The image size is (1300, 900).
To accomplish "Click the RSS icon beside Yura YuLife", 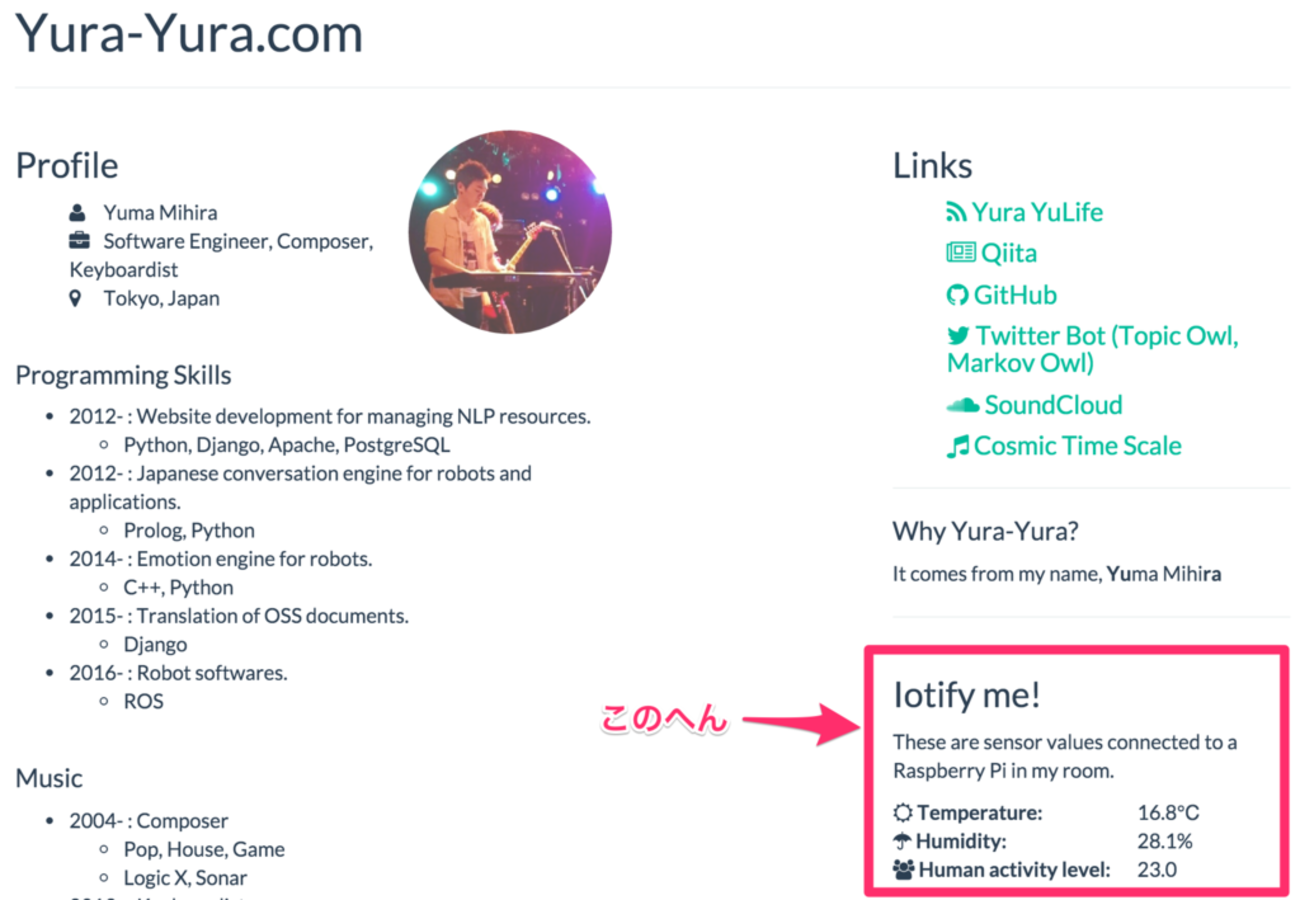I will (957, 213).
